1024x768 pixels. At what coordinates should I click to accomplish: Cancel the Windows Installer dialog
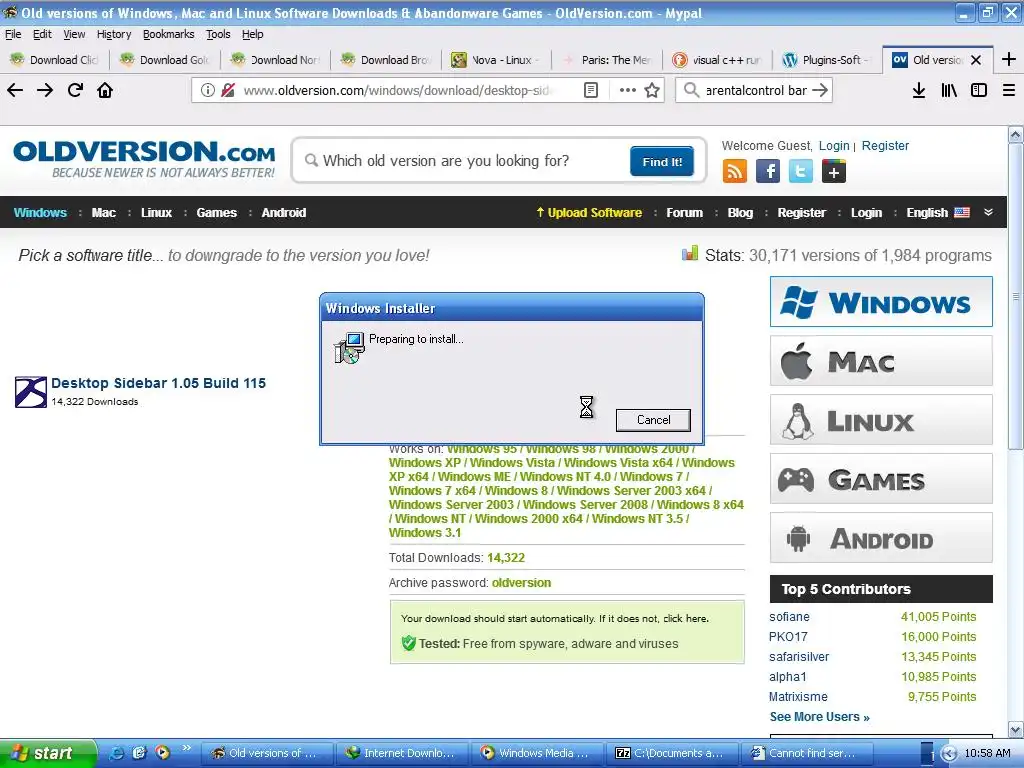(x=653, y=420)
